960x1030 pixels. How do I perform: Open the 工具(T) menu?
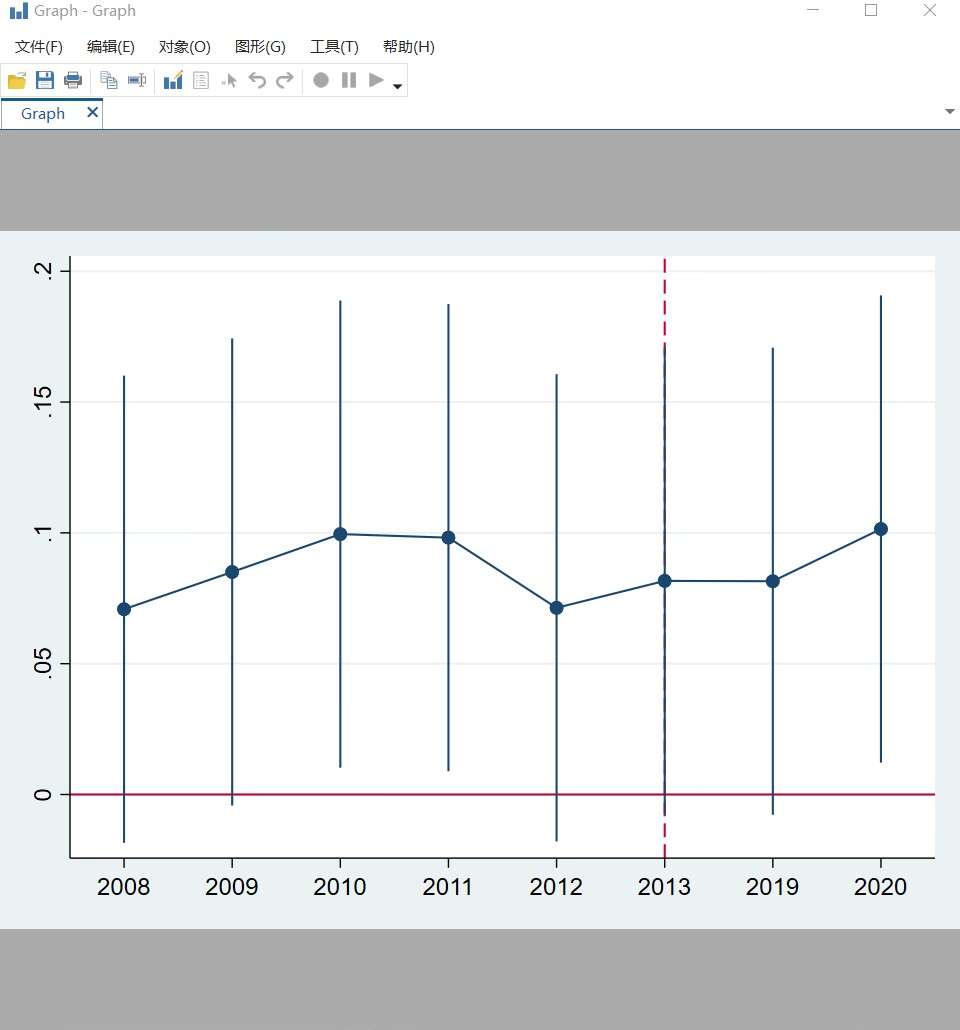point(334,47)
